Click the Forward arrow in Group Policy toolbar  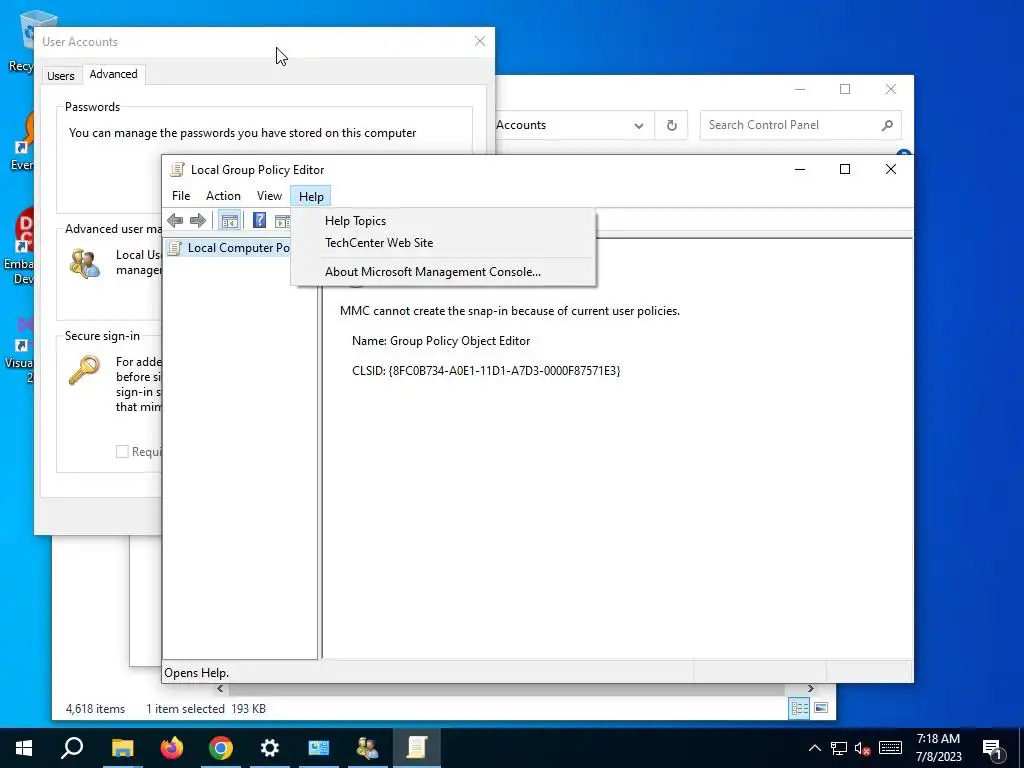(x=198, y=221)
